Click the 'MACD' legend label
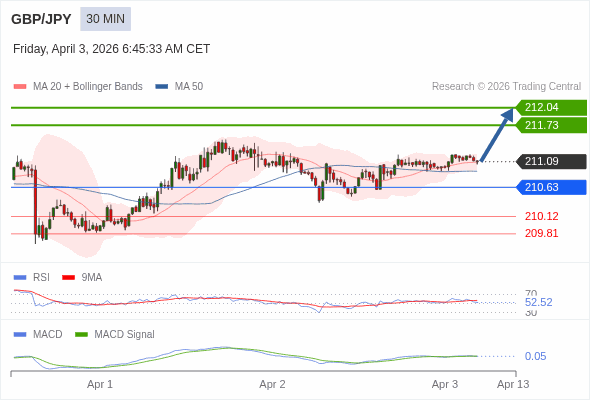 click(x=48, y=335)
